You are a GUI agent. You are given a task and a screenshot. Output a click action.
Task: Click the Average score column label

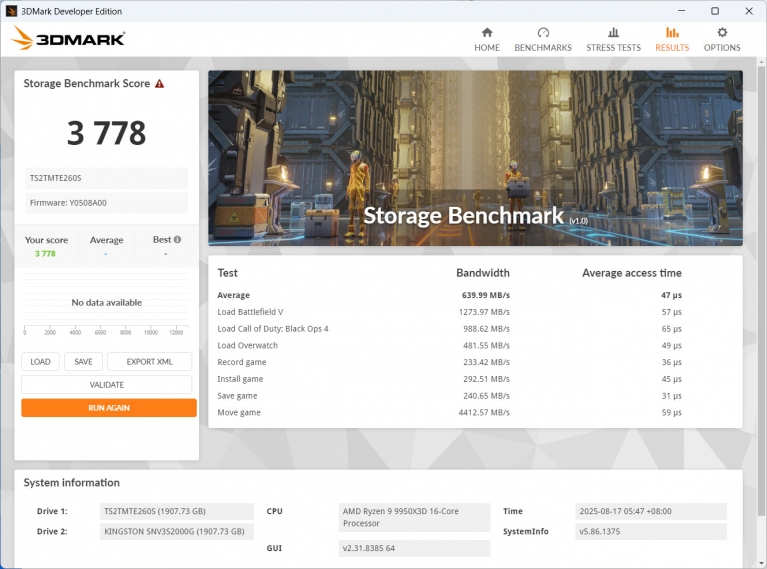coord(107,240)
